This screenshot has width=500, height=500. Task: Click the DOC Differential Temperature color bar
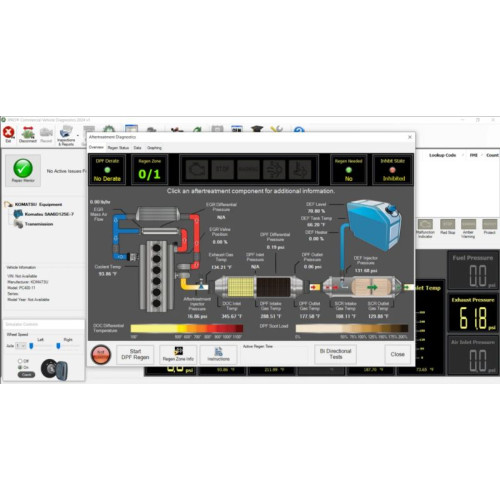(x=187, y=329)
